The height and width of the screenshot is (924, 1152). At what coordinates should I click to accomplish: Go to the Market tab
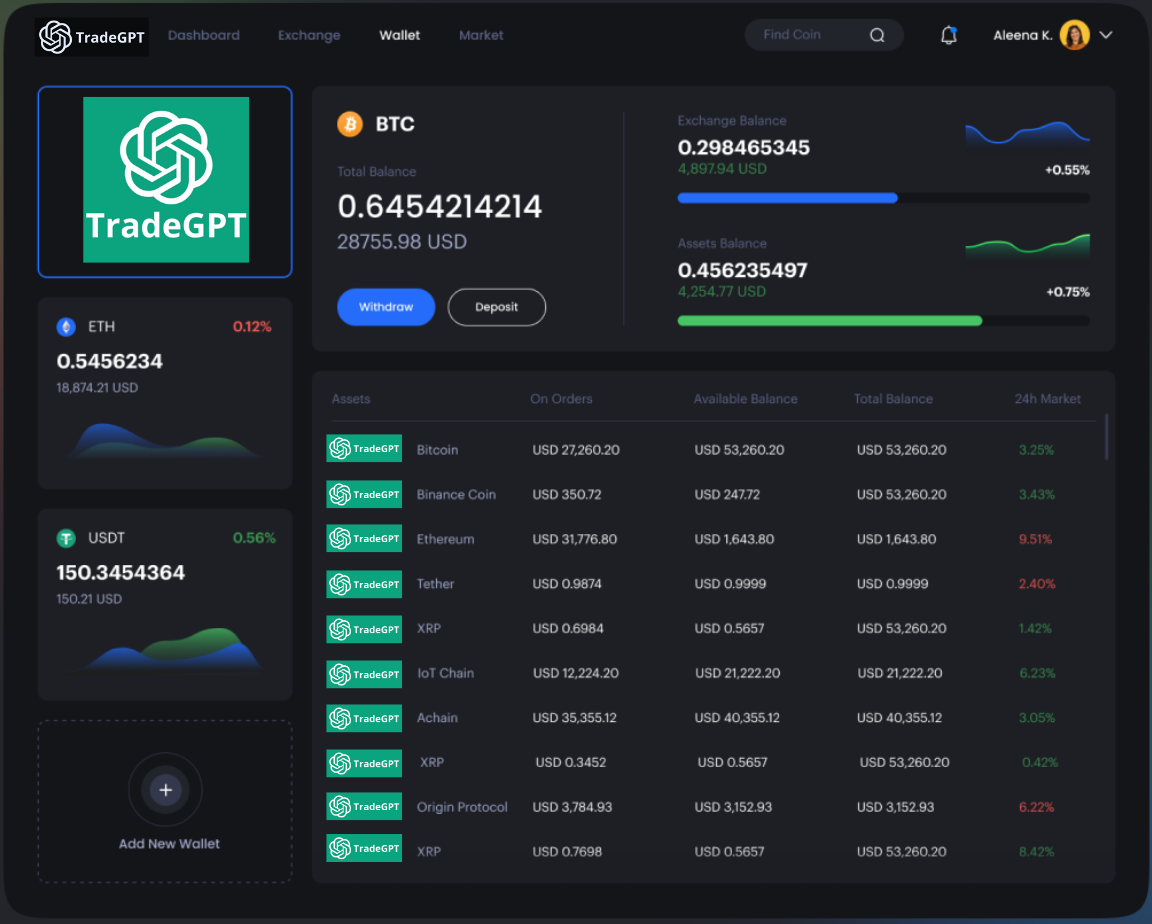coord(481,35)
